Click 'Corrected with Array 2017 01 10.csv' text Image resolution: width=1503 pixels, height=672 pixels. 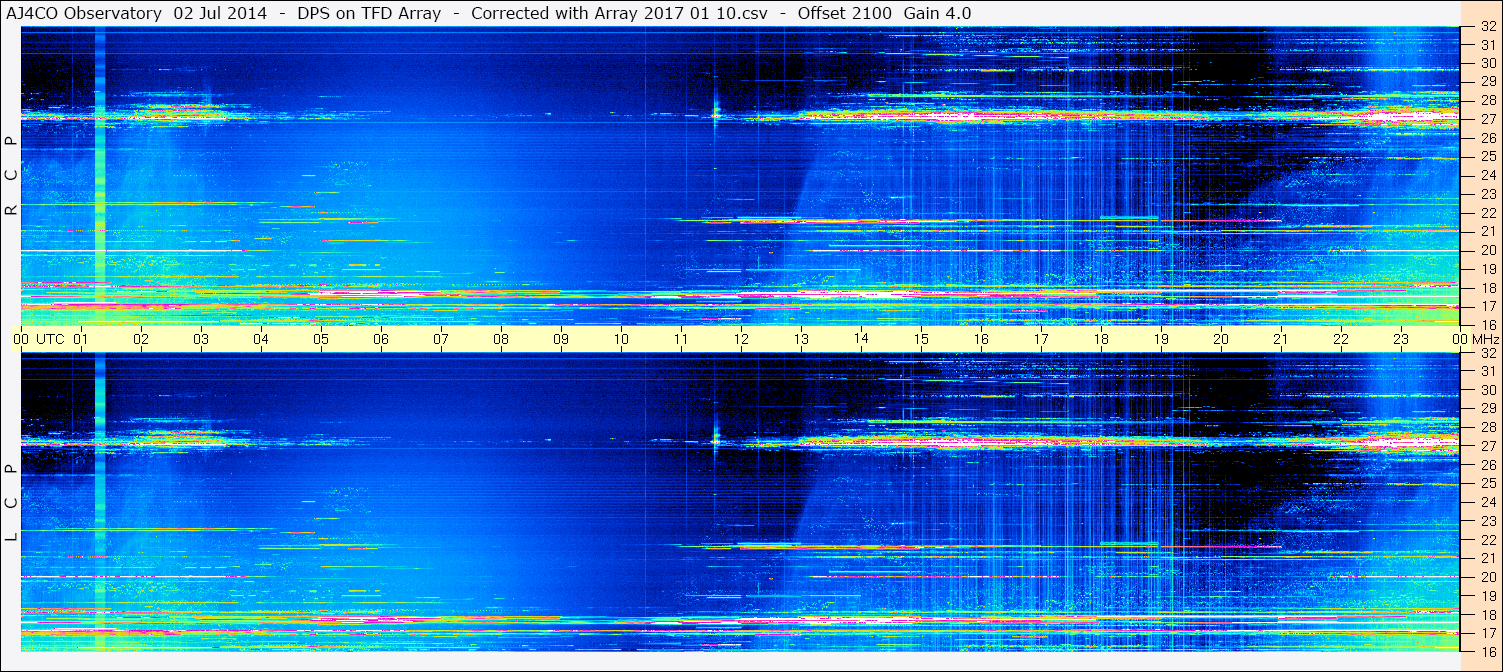coord(619,13)
